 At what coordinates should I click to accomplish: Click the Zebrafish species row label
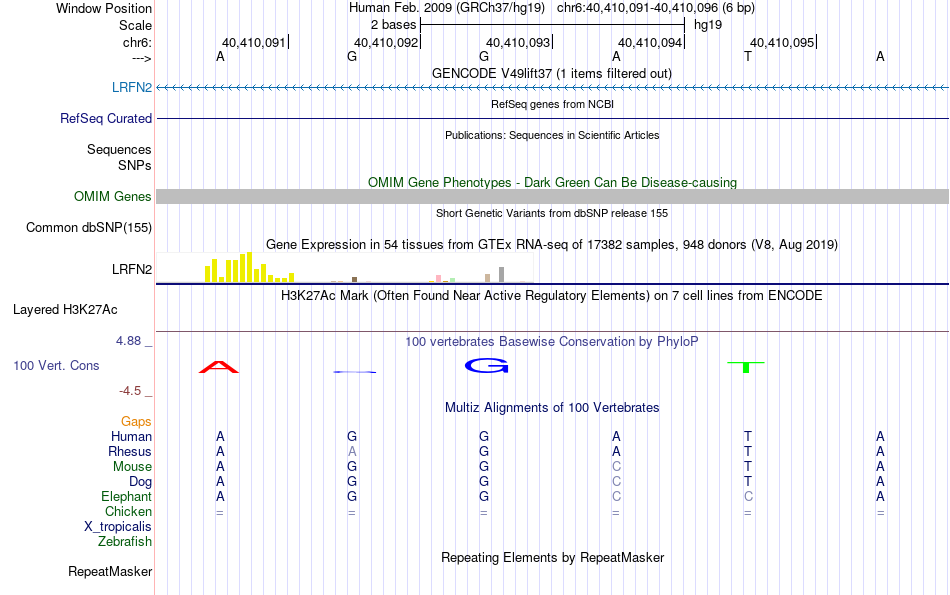[125, 541]
